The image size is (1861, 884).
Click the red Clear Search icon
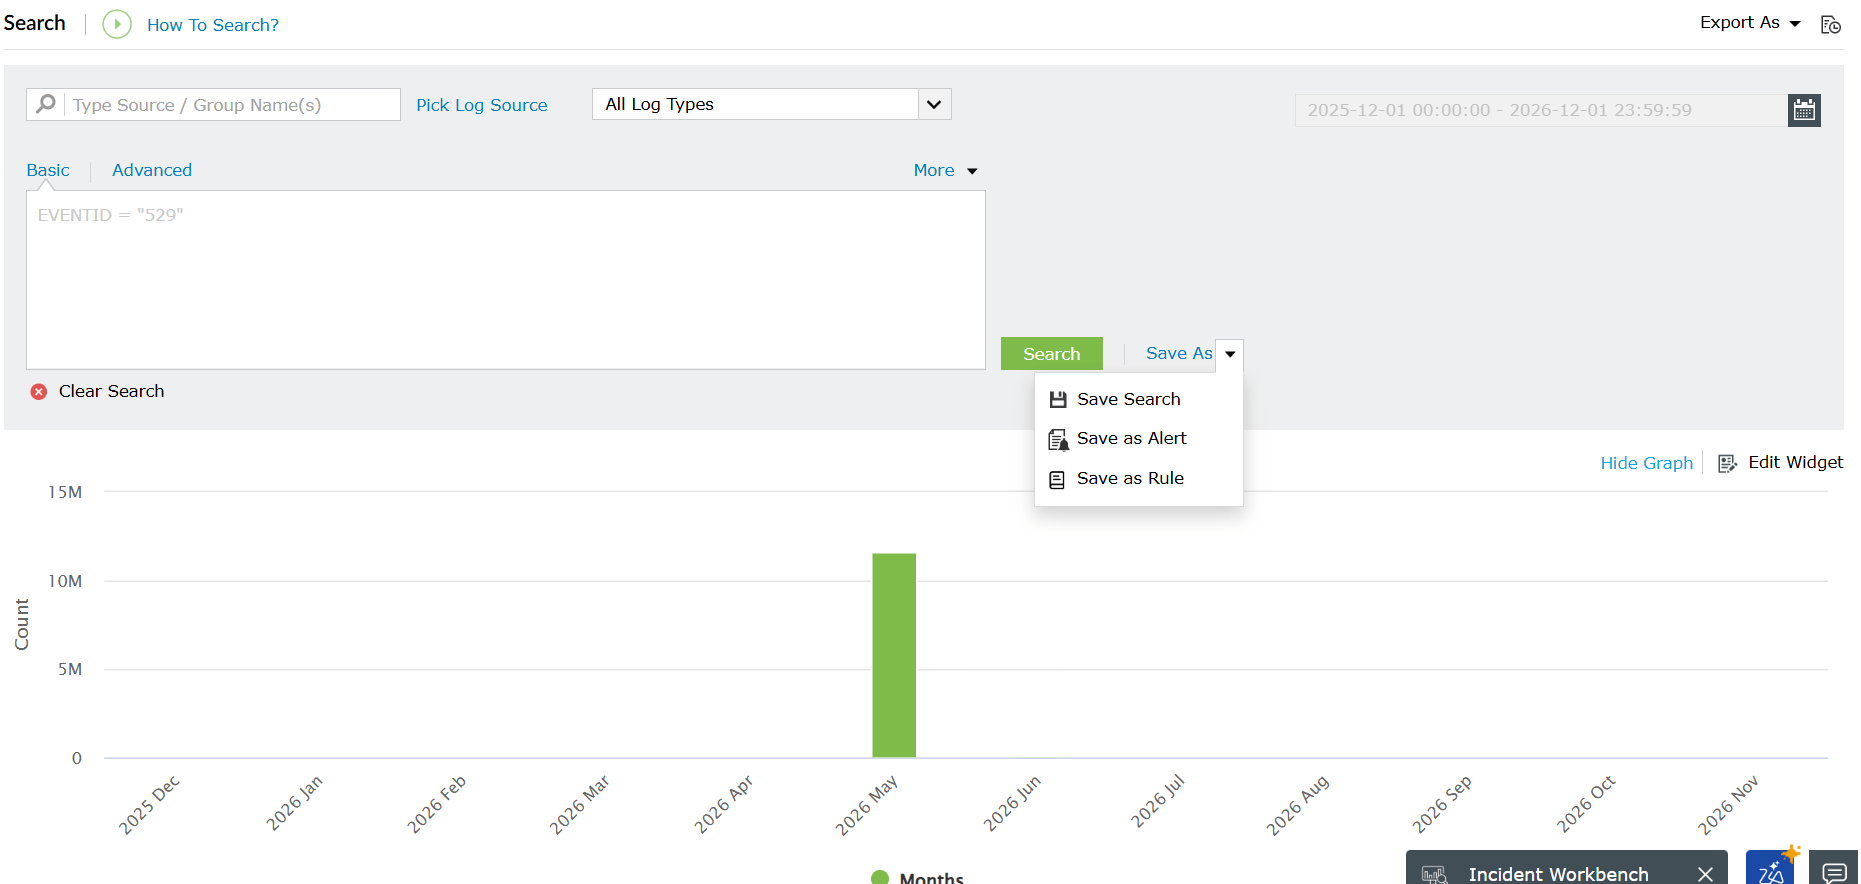coord(39,392)
